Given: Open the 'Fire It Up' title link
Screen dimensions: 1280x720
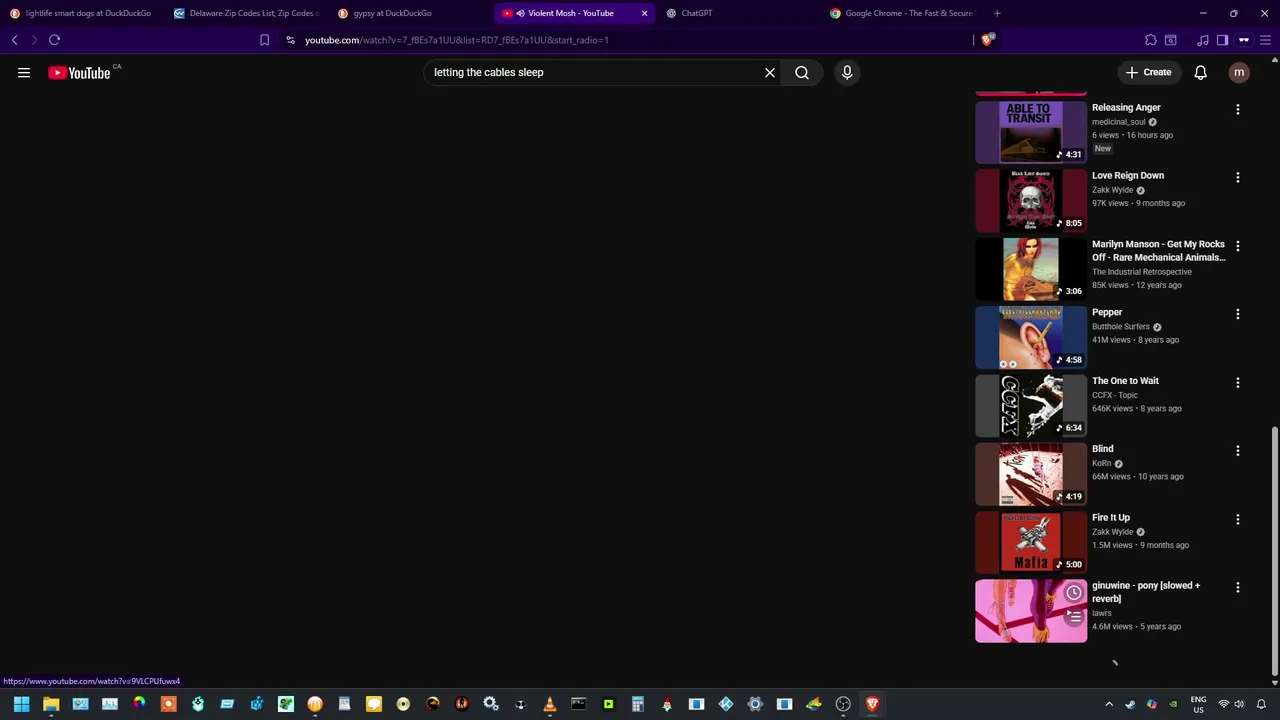Looking at the screenshot, I should click(1111, 518).
